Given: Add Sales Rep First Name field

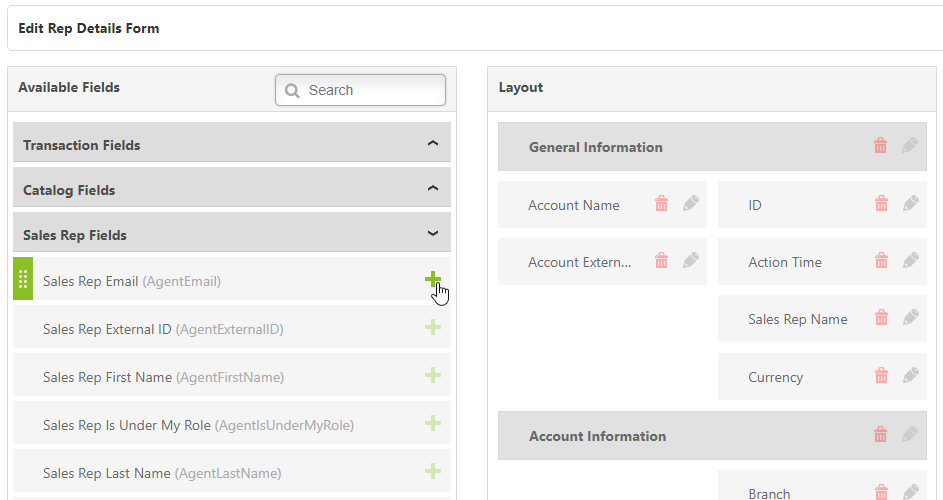Looking at the screenshot, I should point(432,375).
